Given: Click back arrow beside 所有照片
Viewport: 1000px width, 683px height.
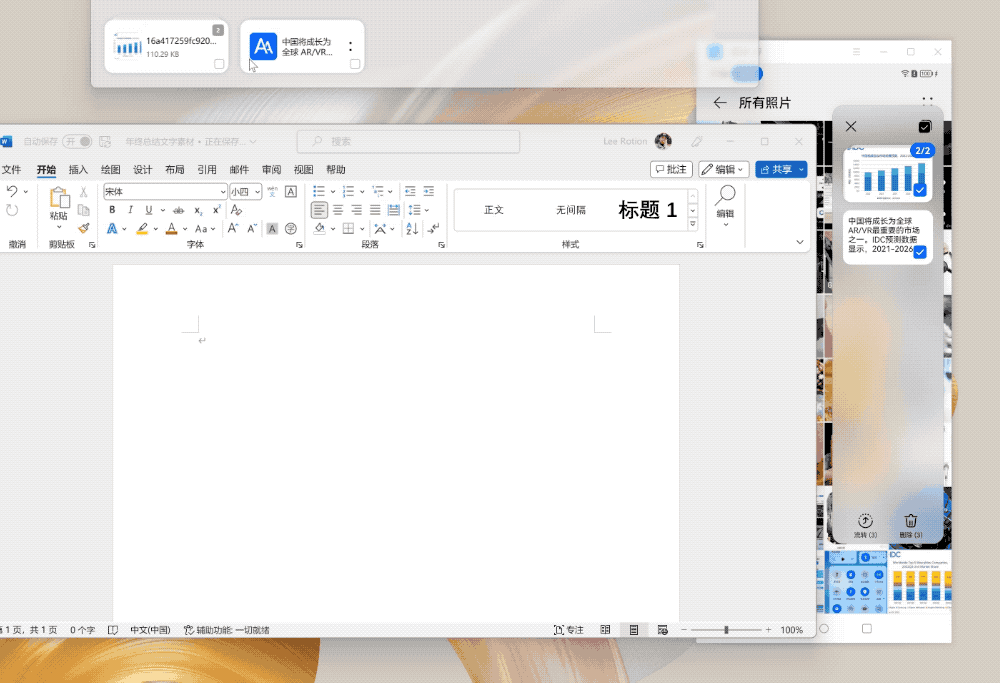Looking at the screenshot, I should click(x=719, y=103).
